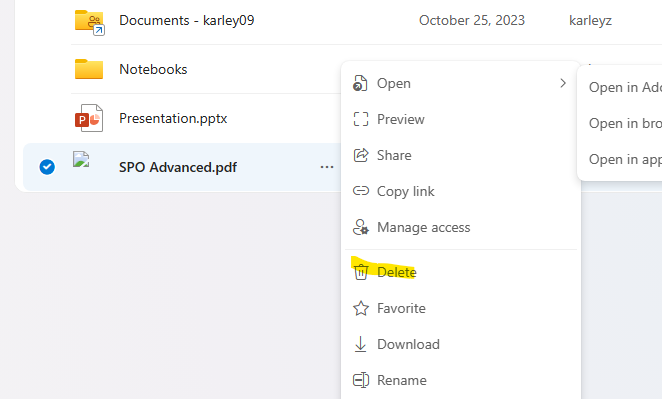This screenshot has height=399, width=662.
Task: Click the Favorite star icon
Action: pos(361,308)
